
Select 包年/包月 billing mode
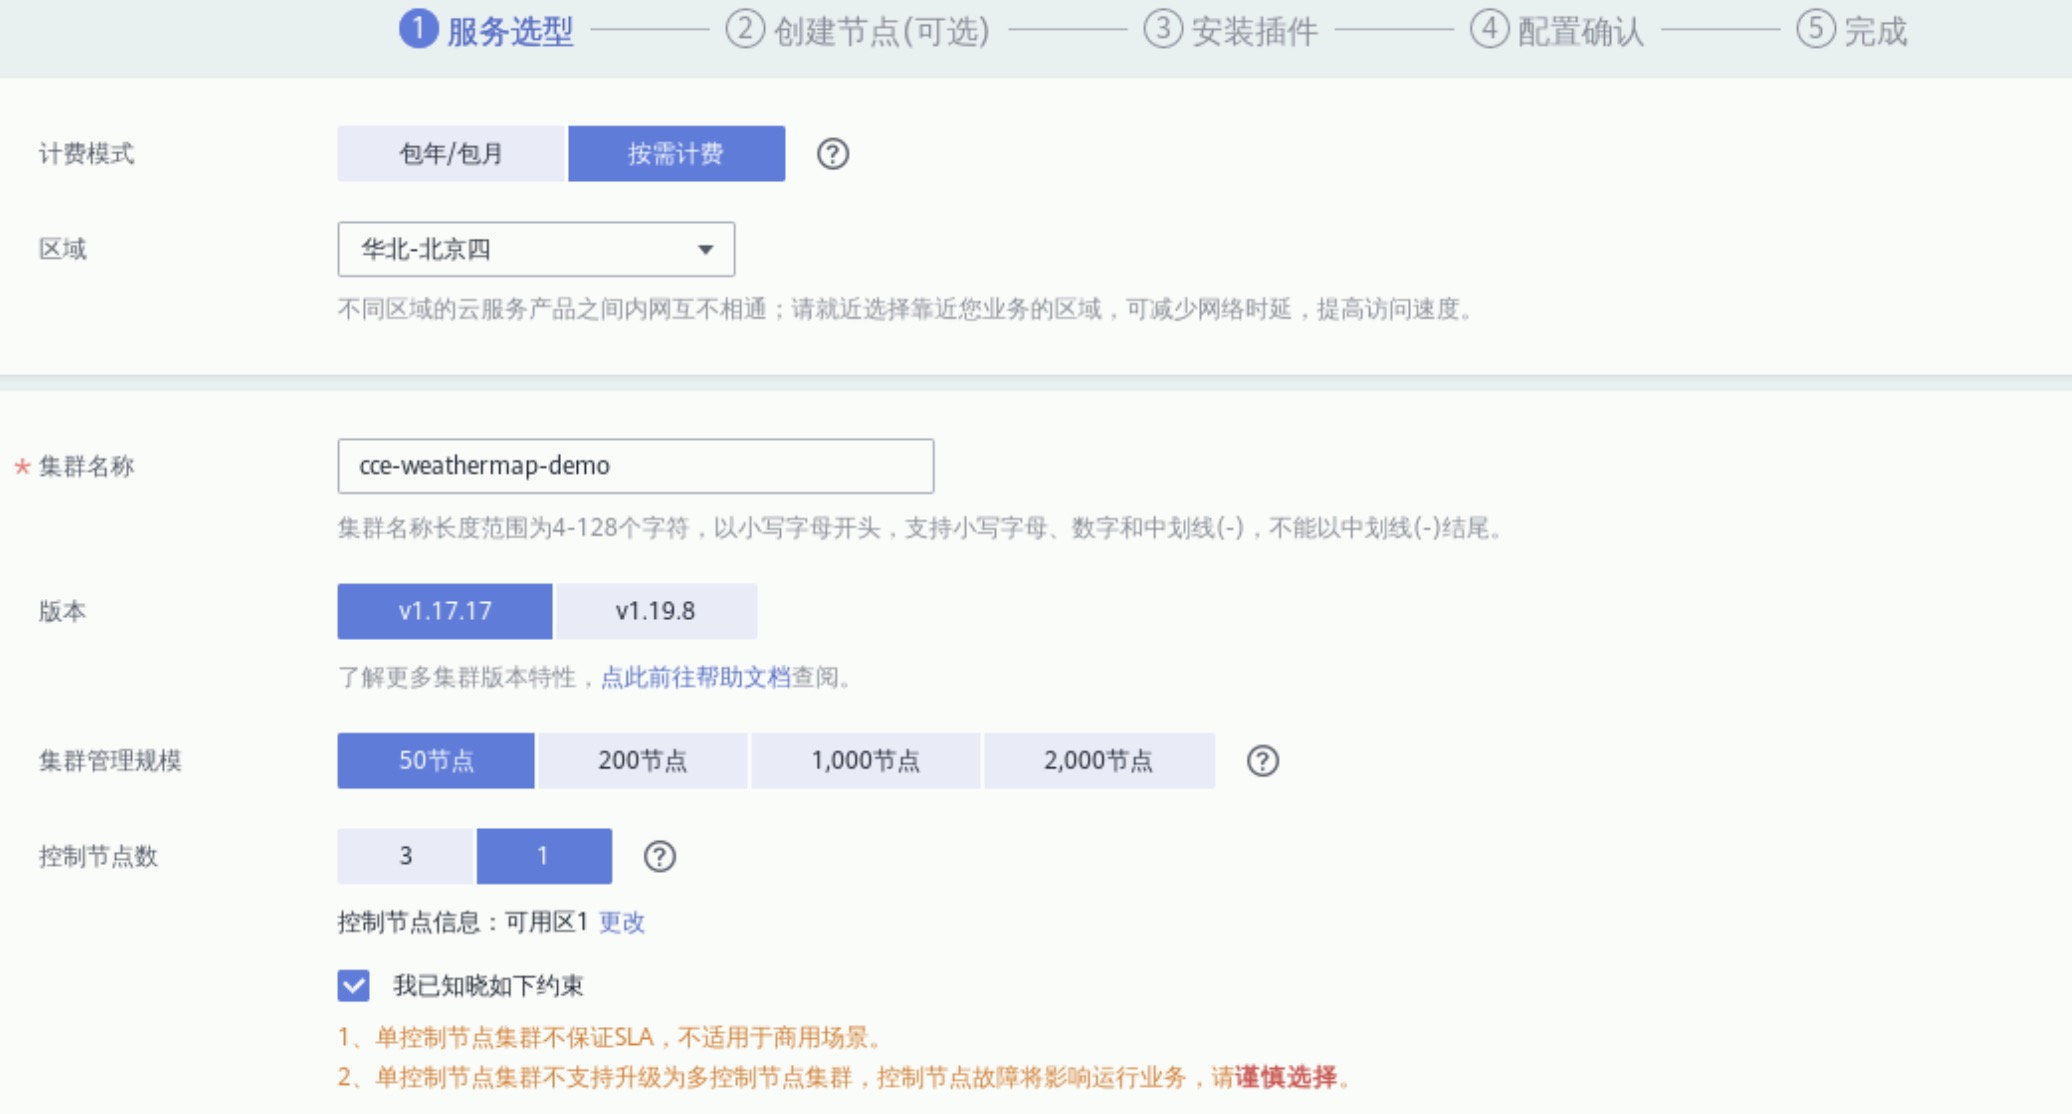[x=451, y=154]
